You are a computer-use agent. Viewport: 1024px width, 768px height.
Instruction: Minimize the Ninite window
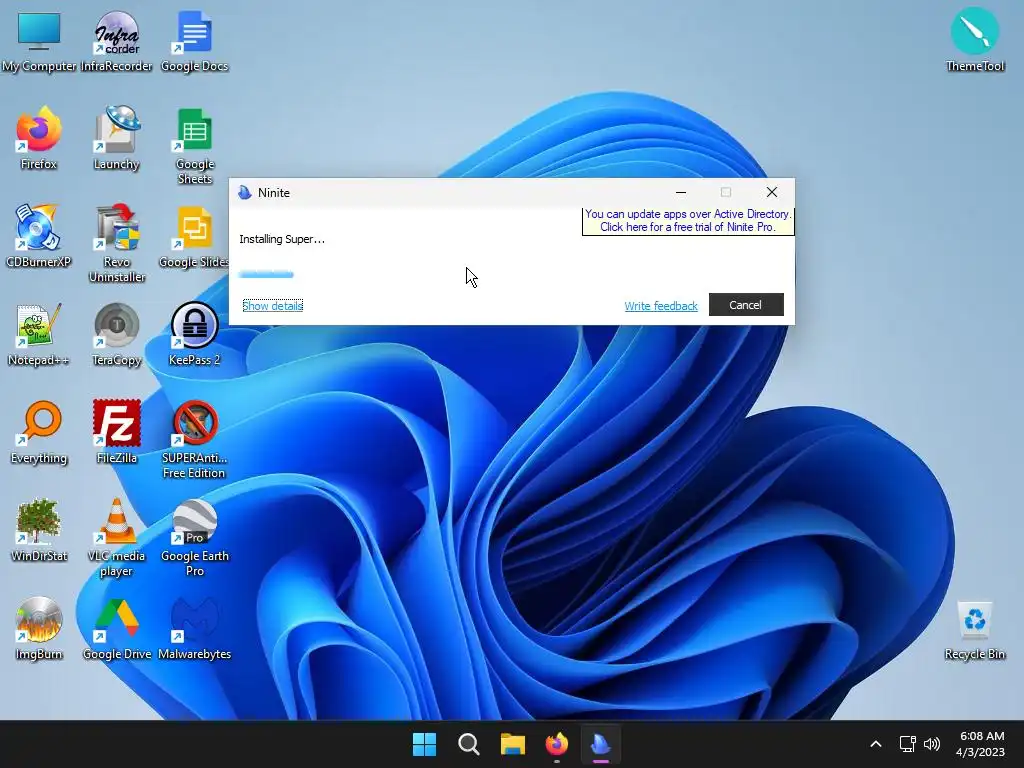click(681, 193)
